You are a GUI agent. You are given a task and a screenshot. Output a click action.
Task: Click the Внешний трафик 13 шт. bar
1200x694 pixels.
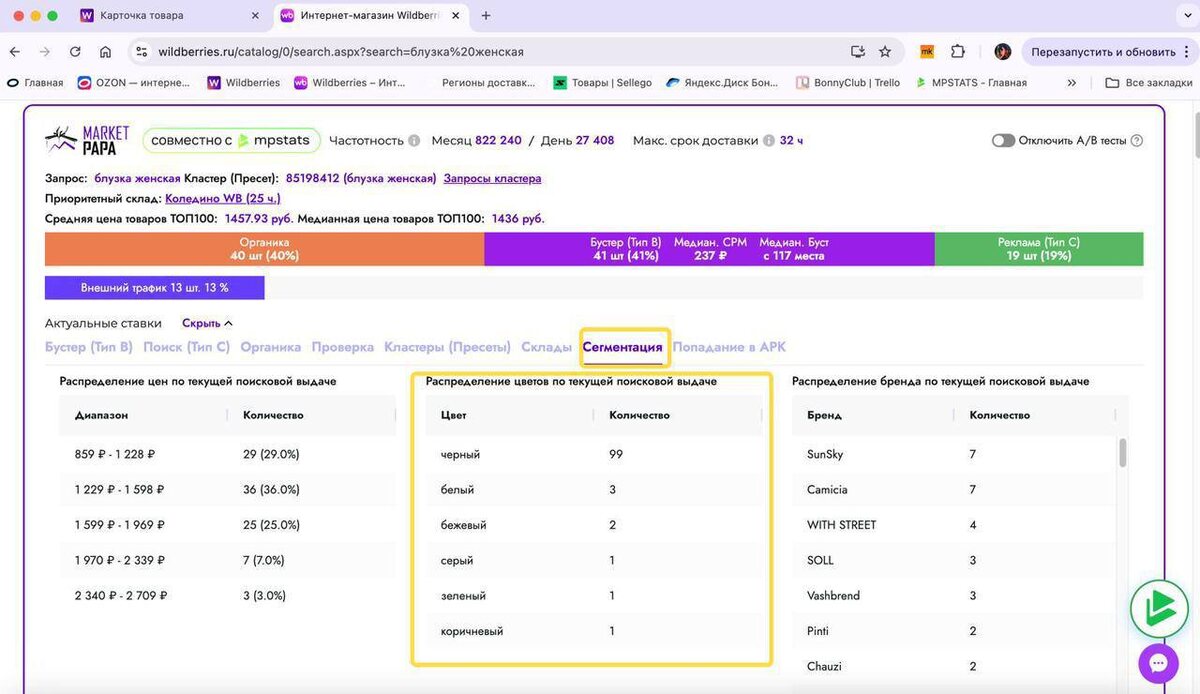coord(154,288)
